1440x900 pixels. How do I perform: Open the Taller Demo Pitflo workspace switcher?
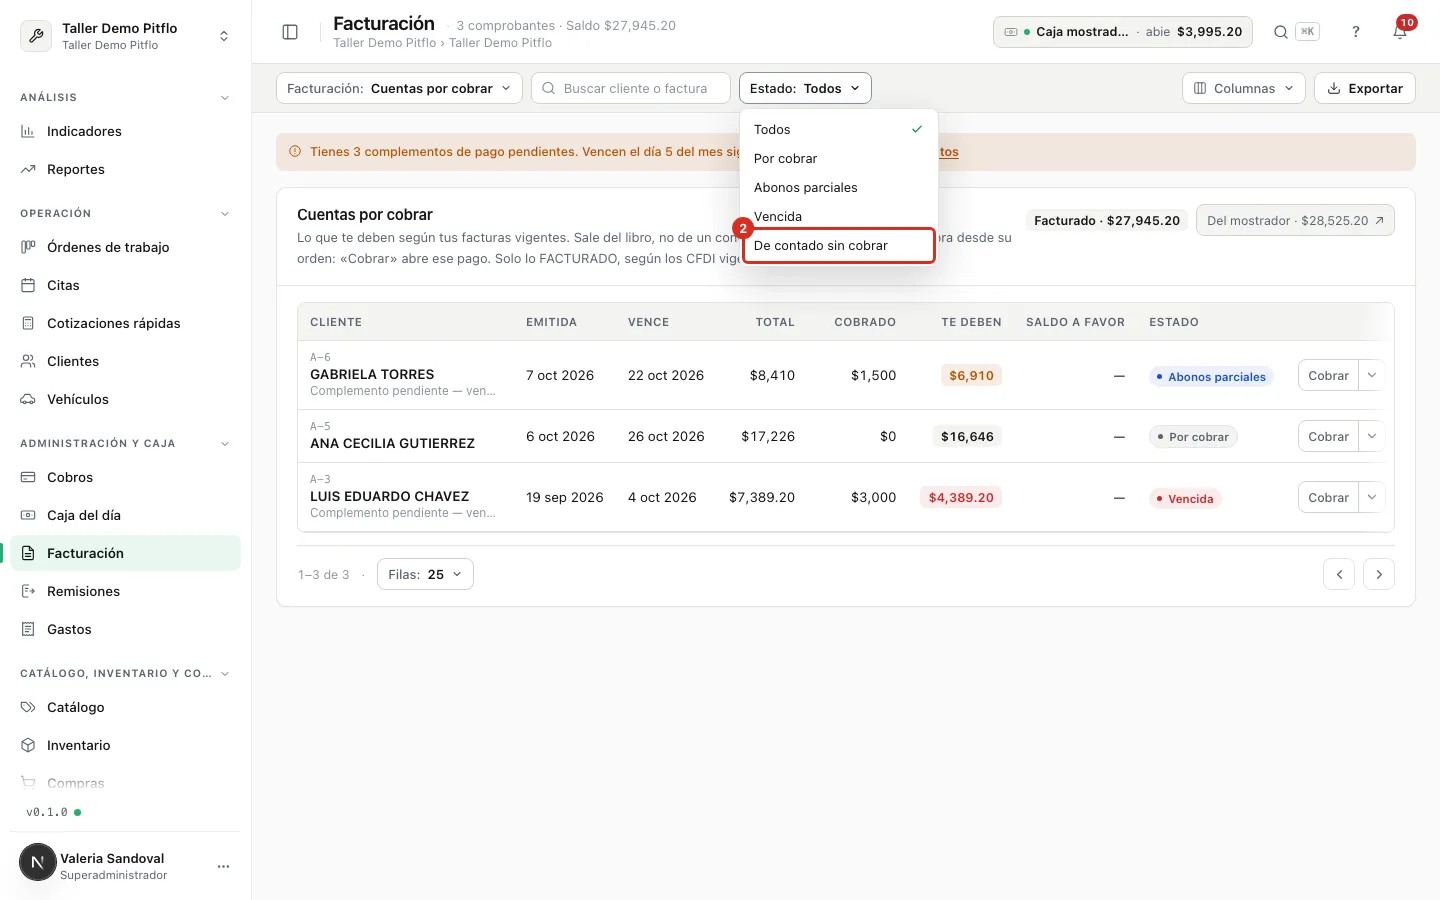pyautogui.click(x=125, y=36)
